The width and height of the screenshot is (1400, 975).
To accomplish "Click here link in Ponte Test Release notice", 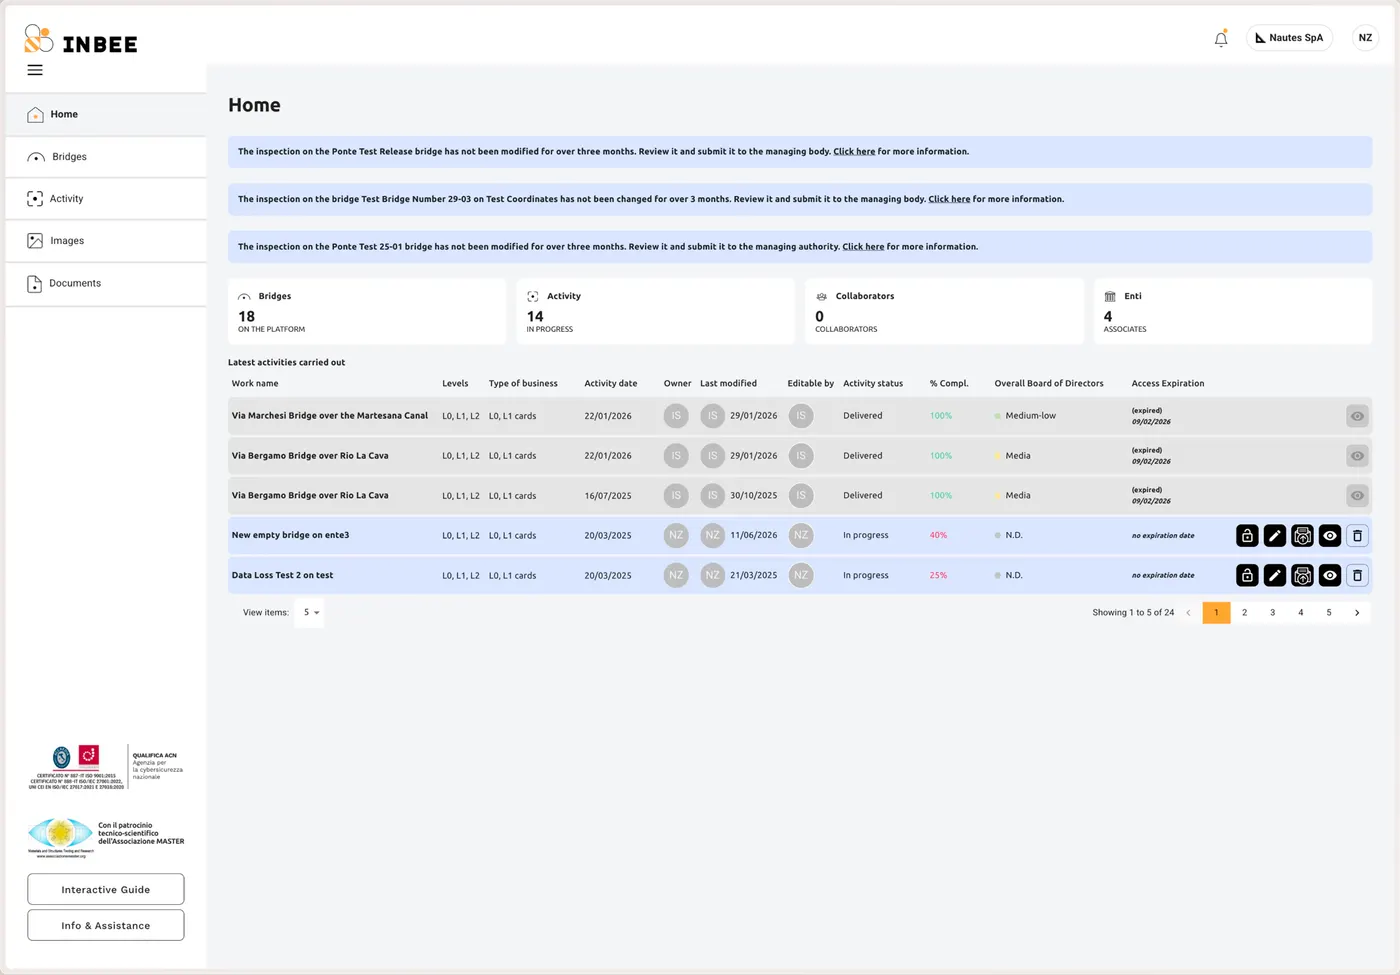I will [x=854, y=152].
